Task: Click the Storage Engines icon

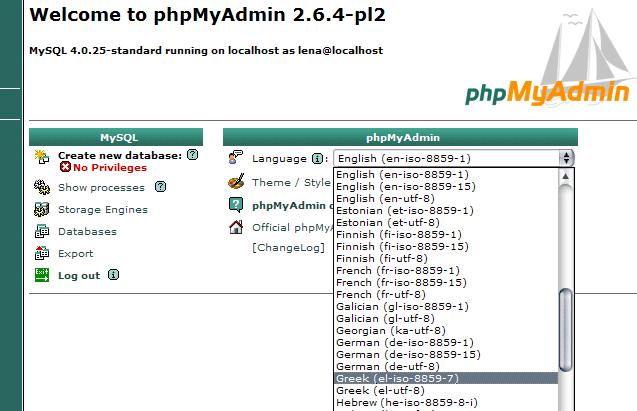Action: point(41,209)
